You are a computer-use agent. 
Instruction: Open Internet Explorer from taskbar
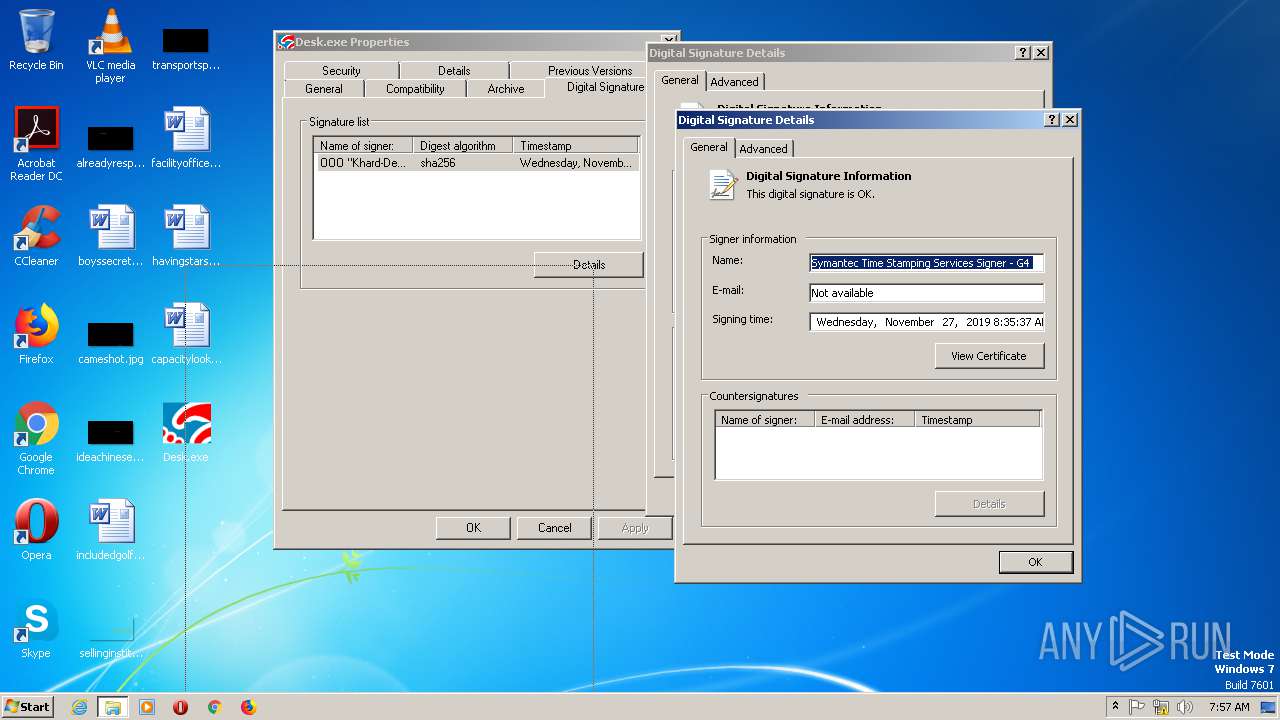80,707
